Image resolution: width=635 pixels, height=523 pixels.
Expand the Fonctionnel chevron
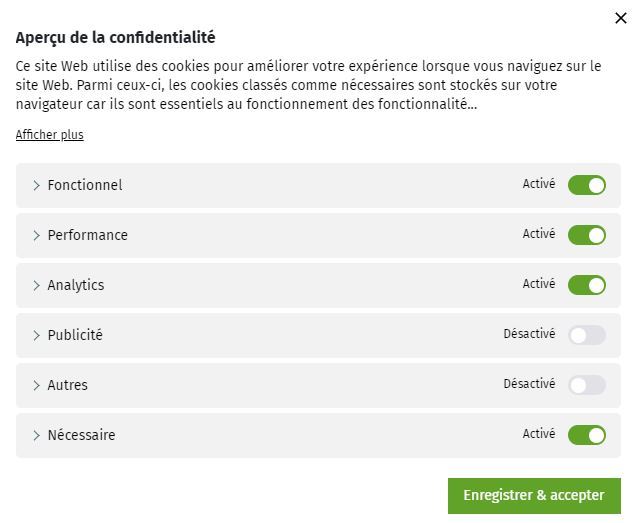[x=36, y=185]
